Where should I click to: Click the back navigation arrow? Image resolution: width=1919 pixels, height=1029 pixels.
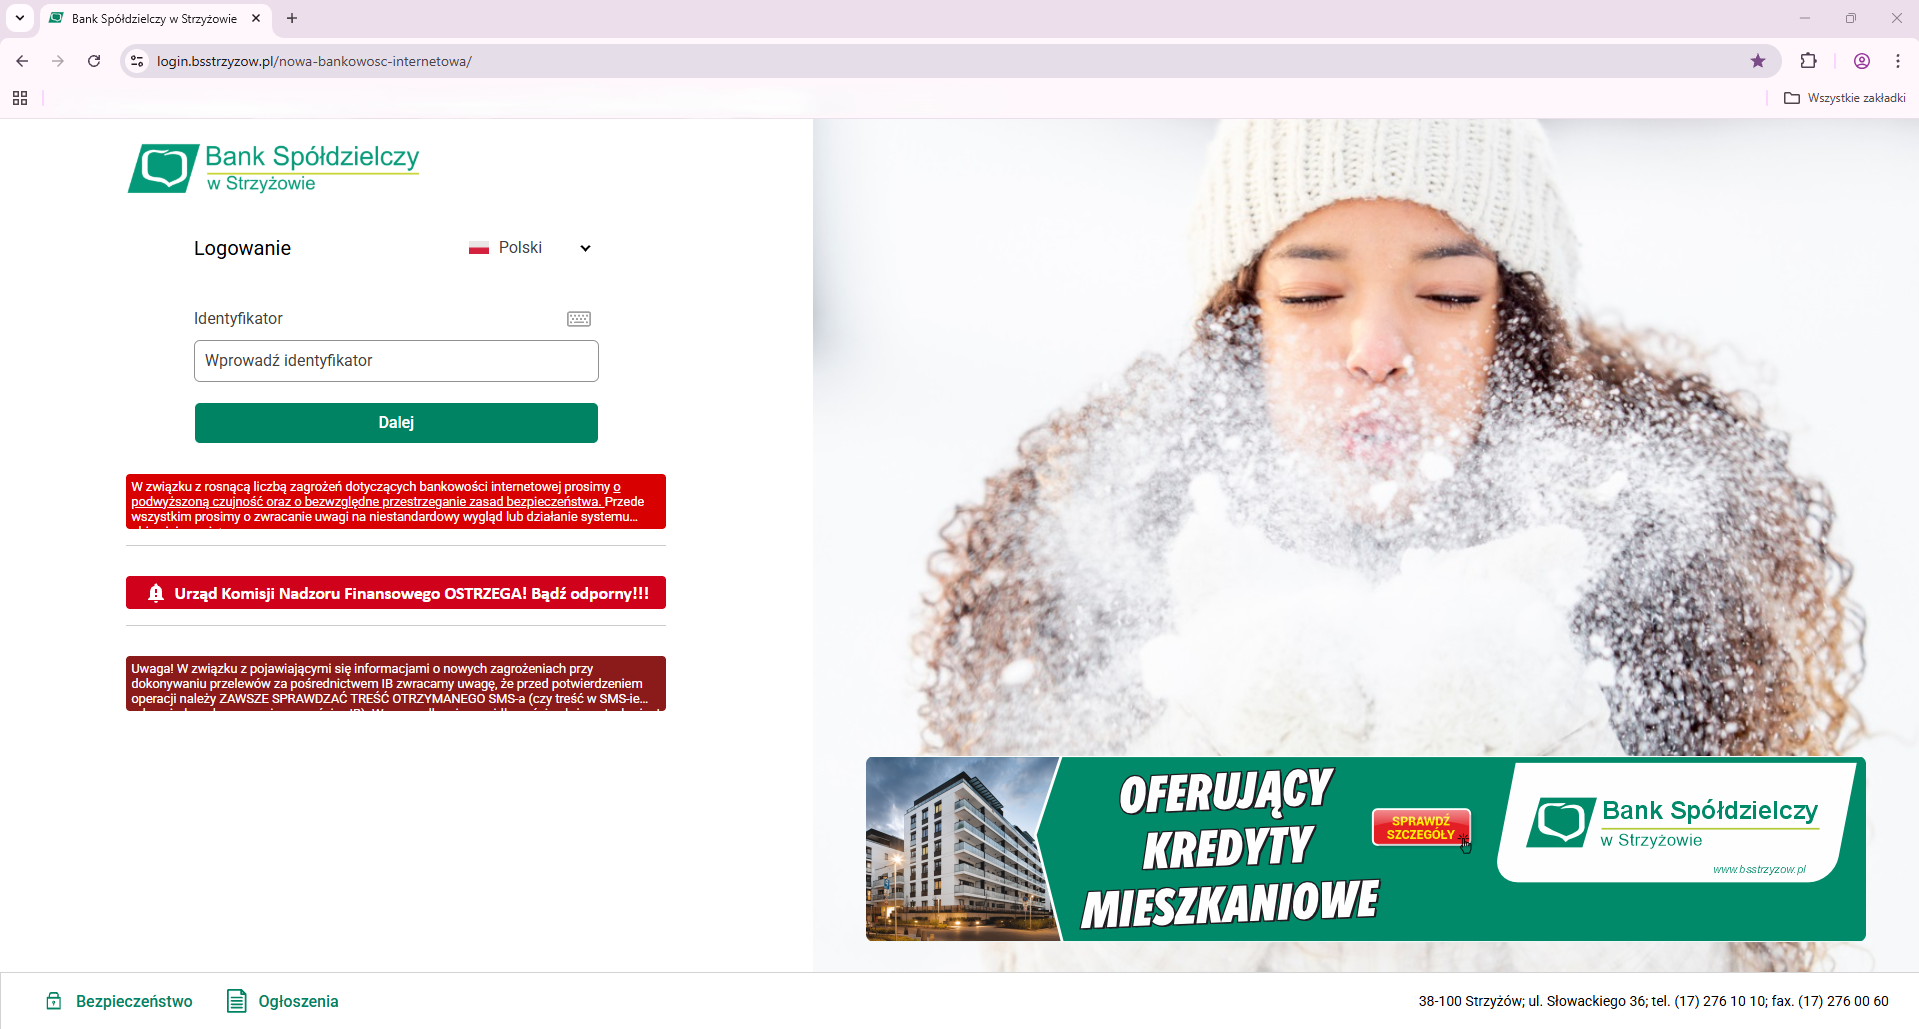22,61
